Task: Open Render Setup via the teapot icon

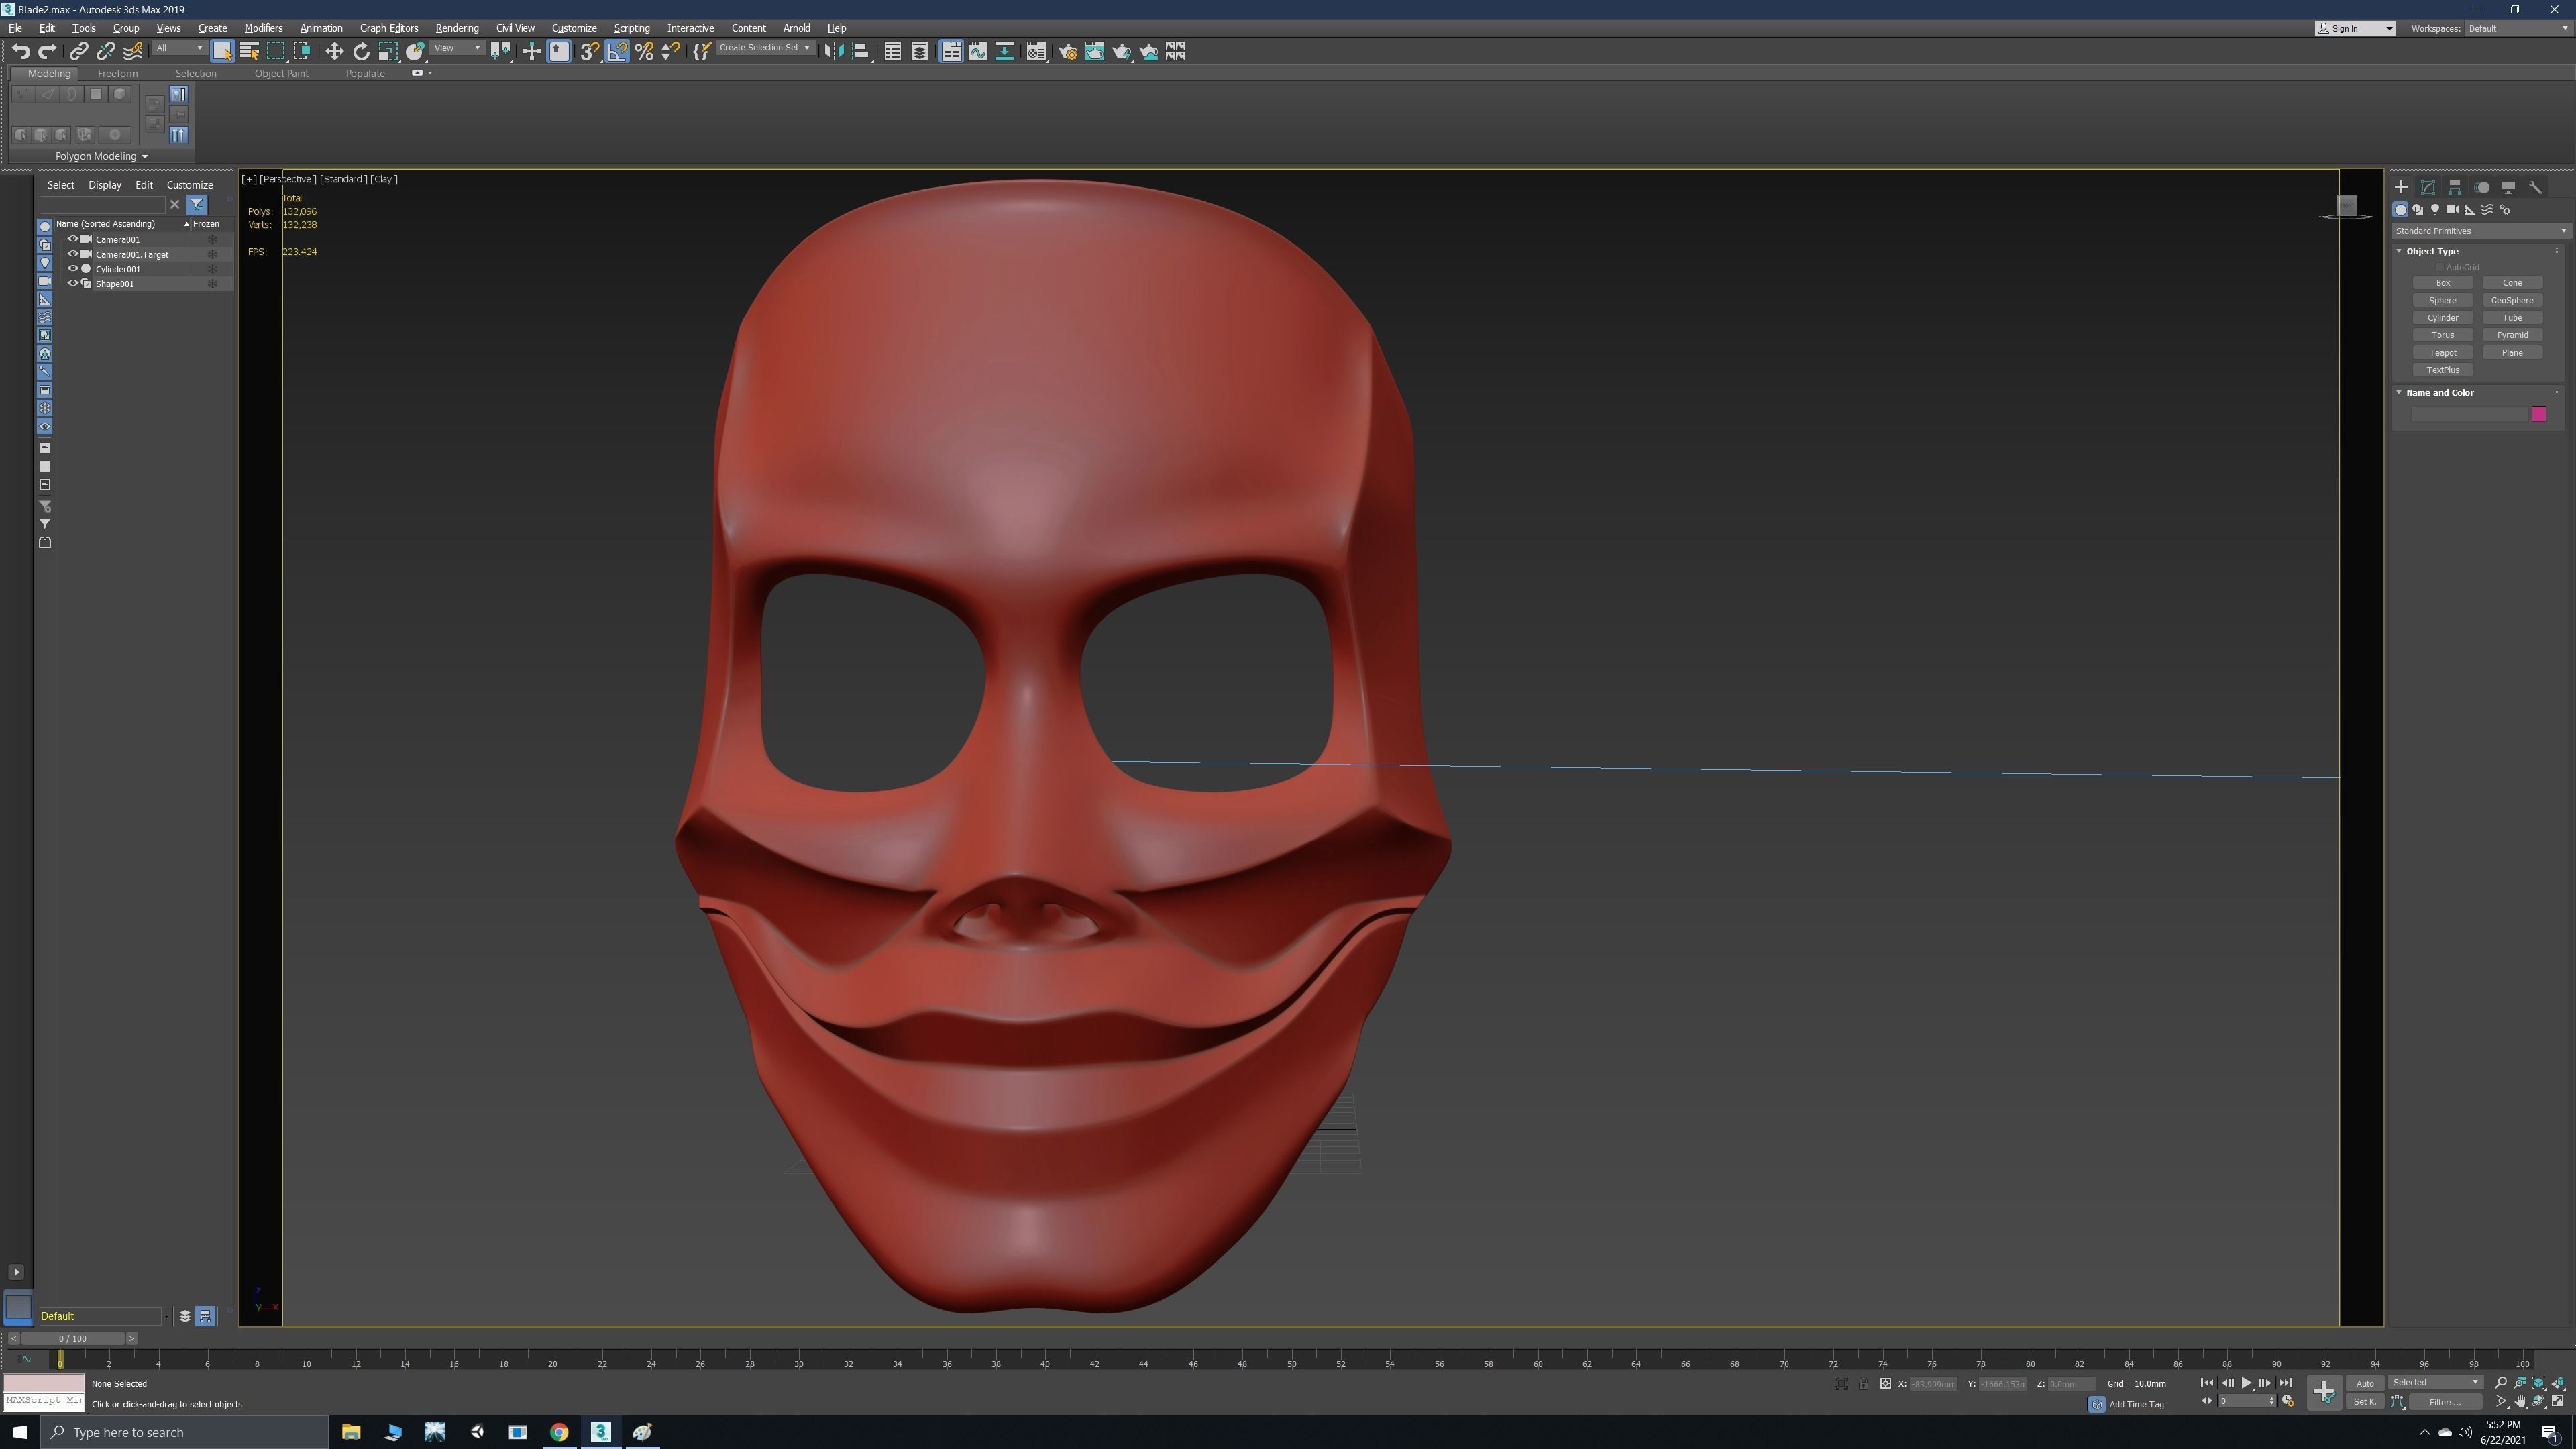Action: point(1068,51)
